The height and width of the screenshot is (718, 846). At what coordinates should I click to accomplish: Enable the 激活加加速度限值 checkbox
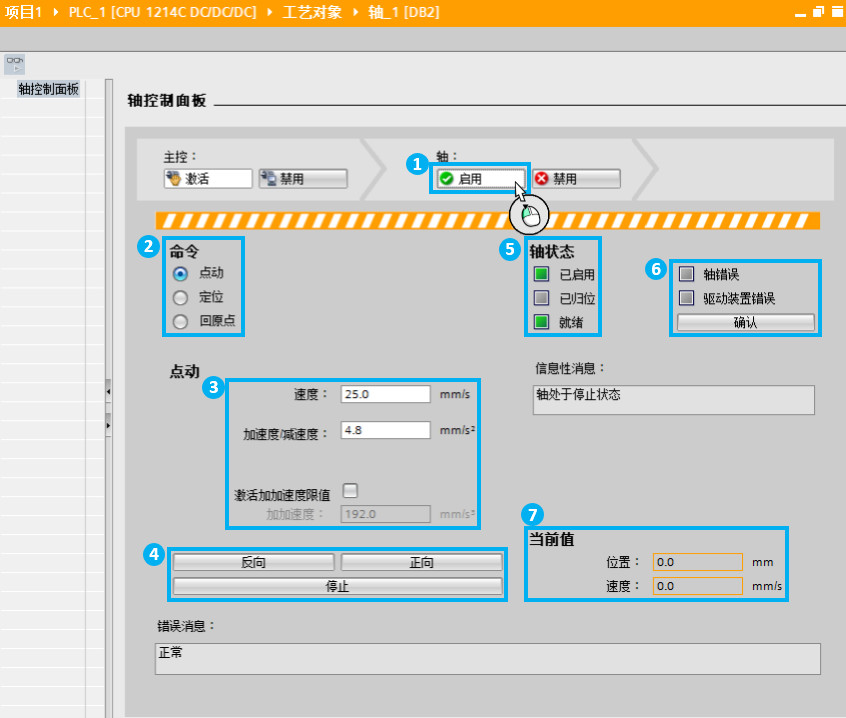pyautogui.click(x=350, y=490)
